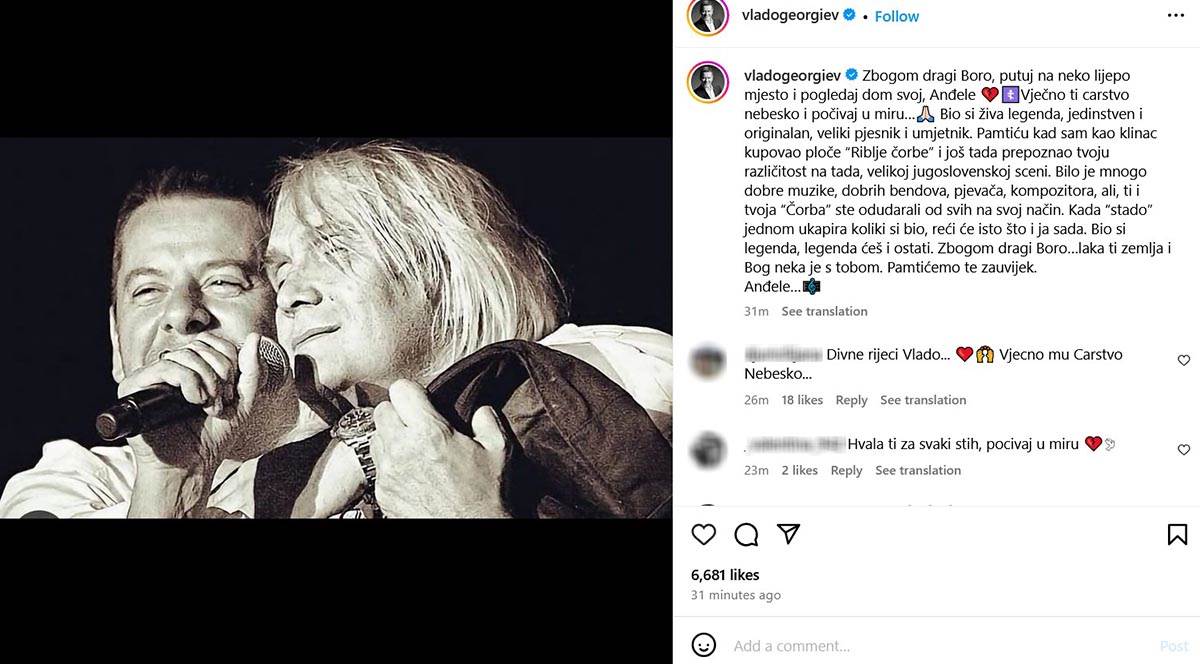
Task: View the 2 likes on the second comment
Action: click(799, 470)
